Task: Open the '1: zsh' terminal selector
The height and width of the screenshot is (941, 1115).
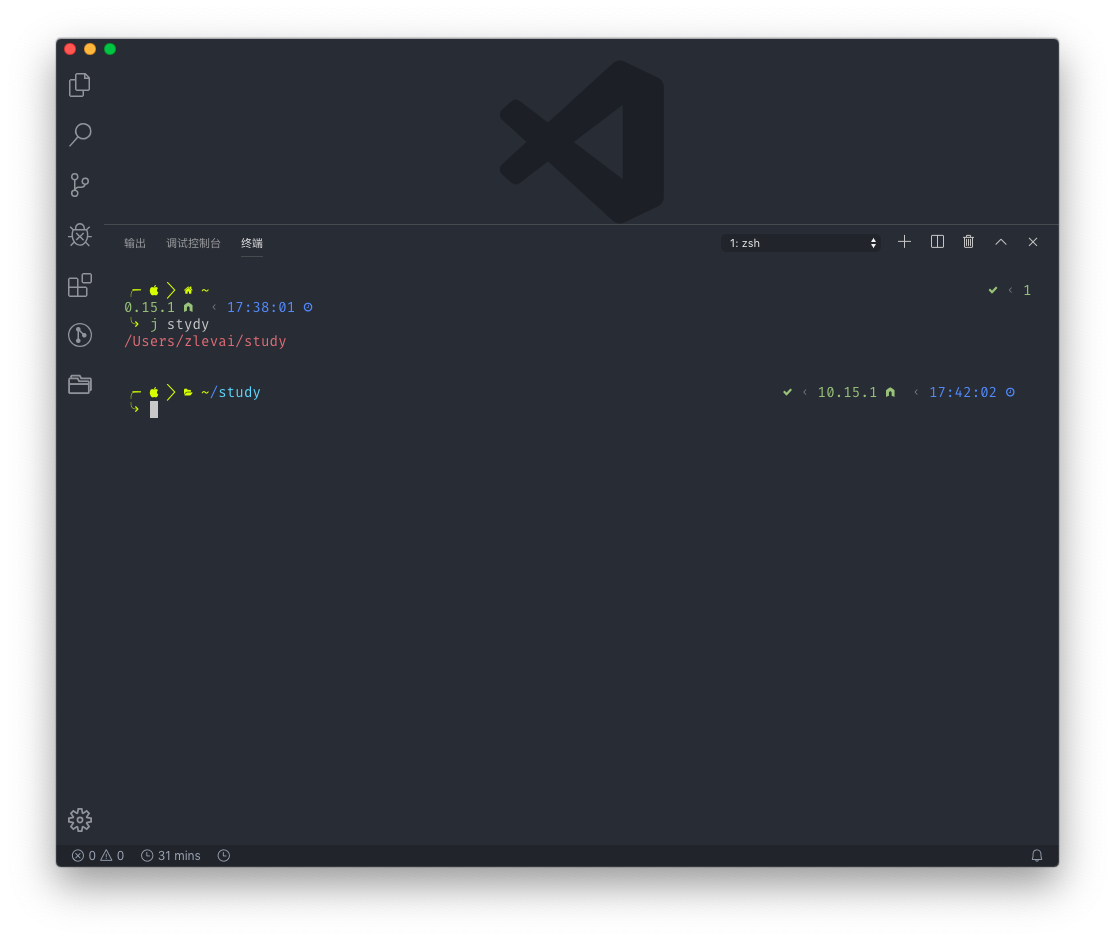Action: point(801,243)
